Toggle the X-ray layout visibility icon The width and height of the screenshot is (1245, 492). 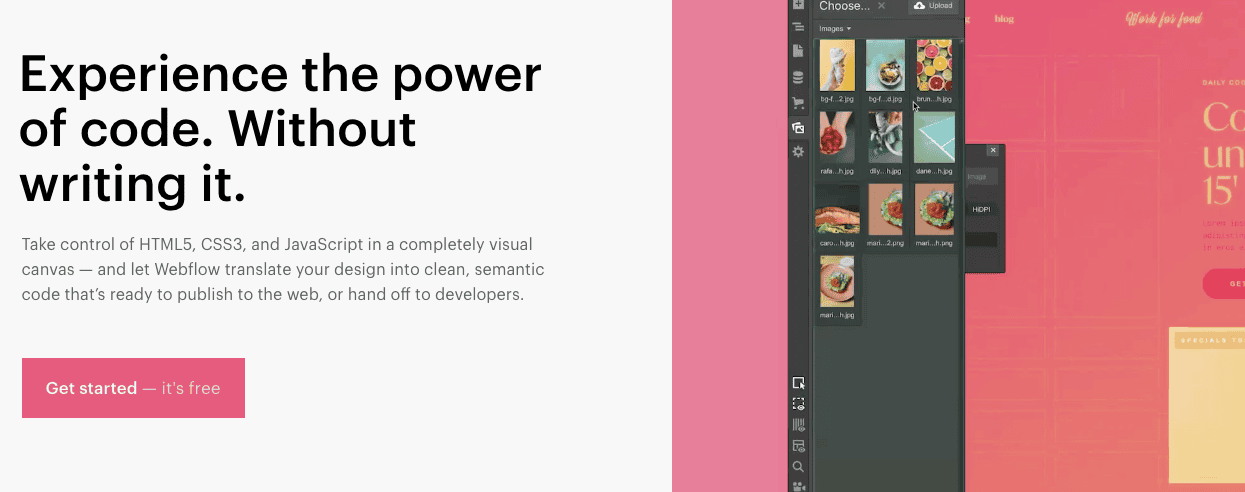pos(798,446)
